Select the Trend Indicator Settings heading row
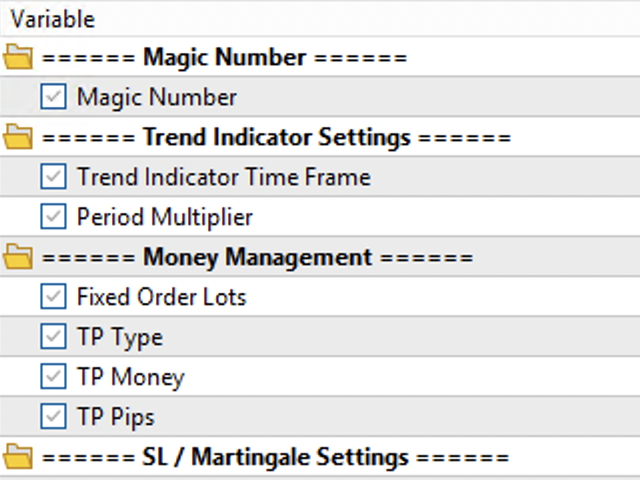Screen dimensions: 640x480 [320, 137]
